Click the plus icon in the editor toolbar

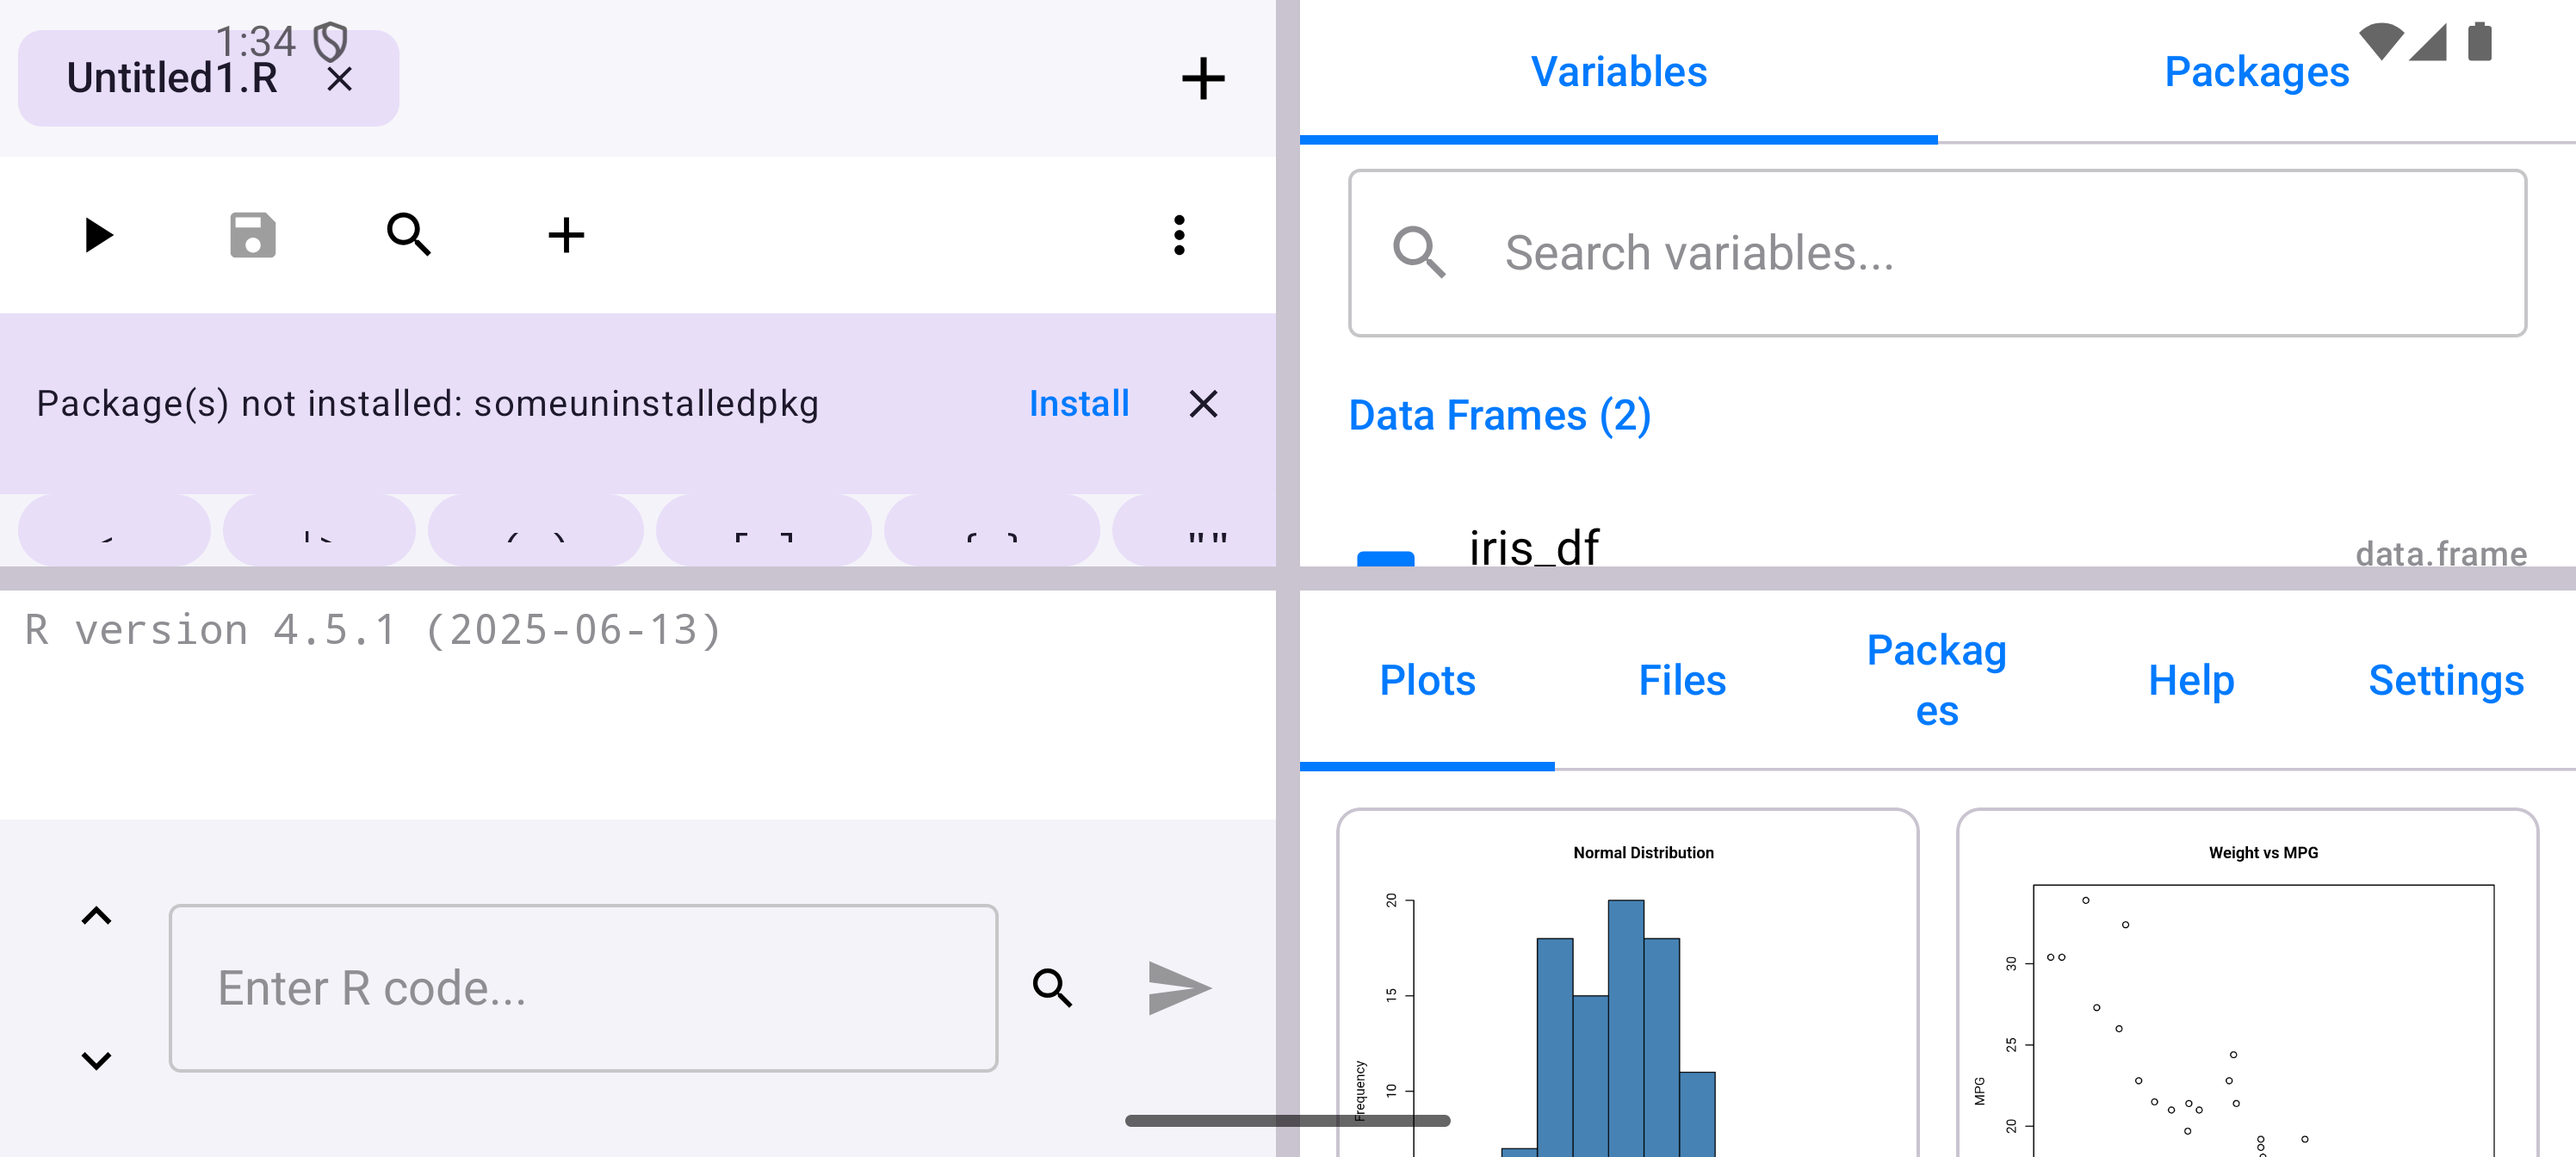pyautogui.click(x=566, y=236)
